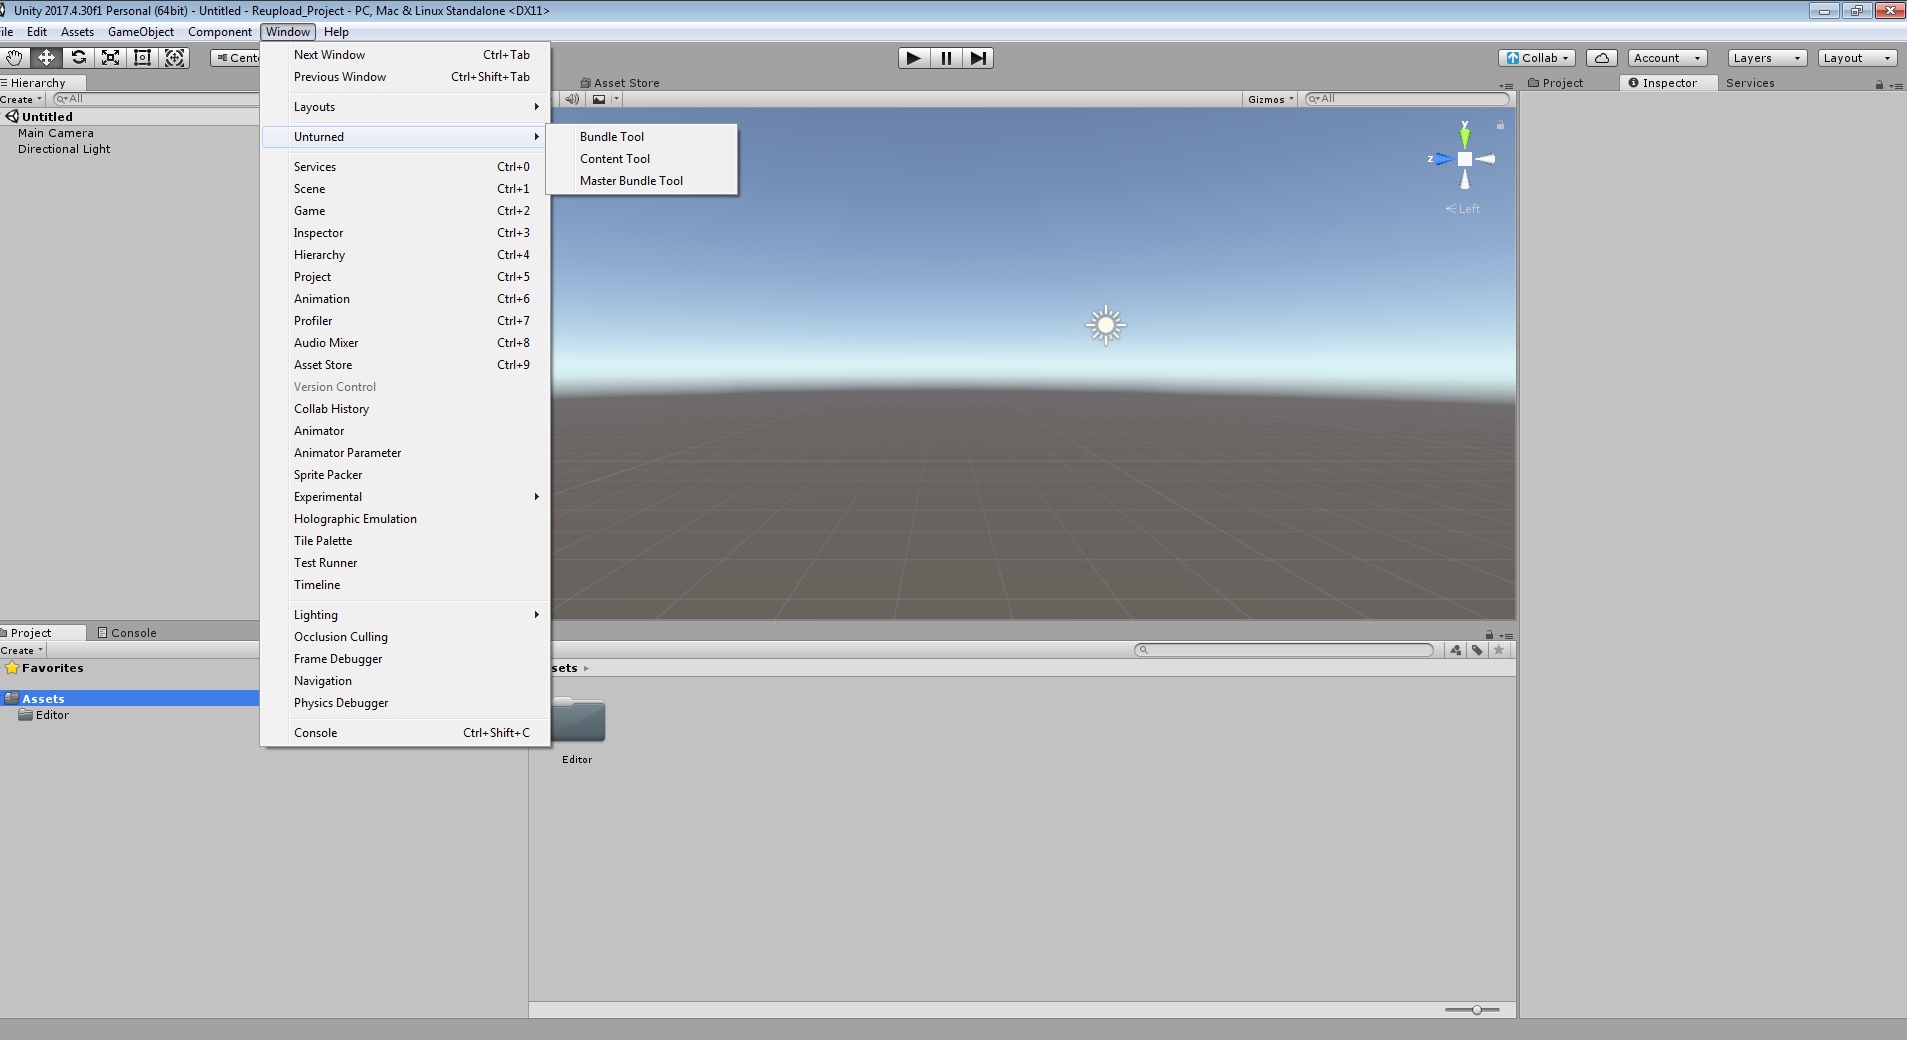Toggle Project panel lock icon

1489,635
